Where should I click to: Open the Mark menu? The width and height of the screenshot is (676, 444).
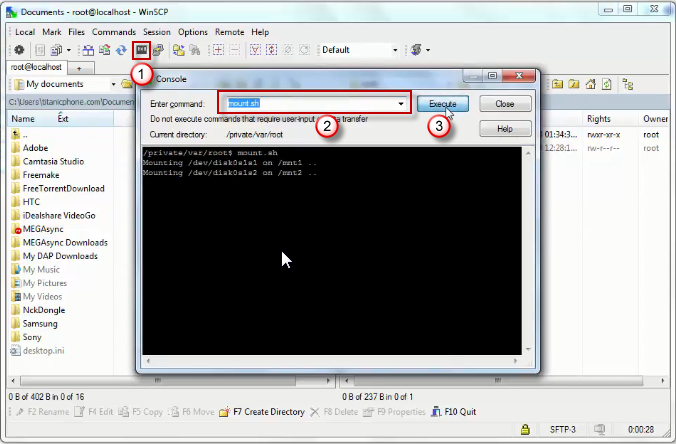[52, 32]
